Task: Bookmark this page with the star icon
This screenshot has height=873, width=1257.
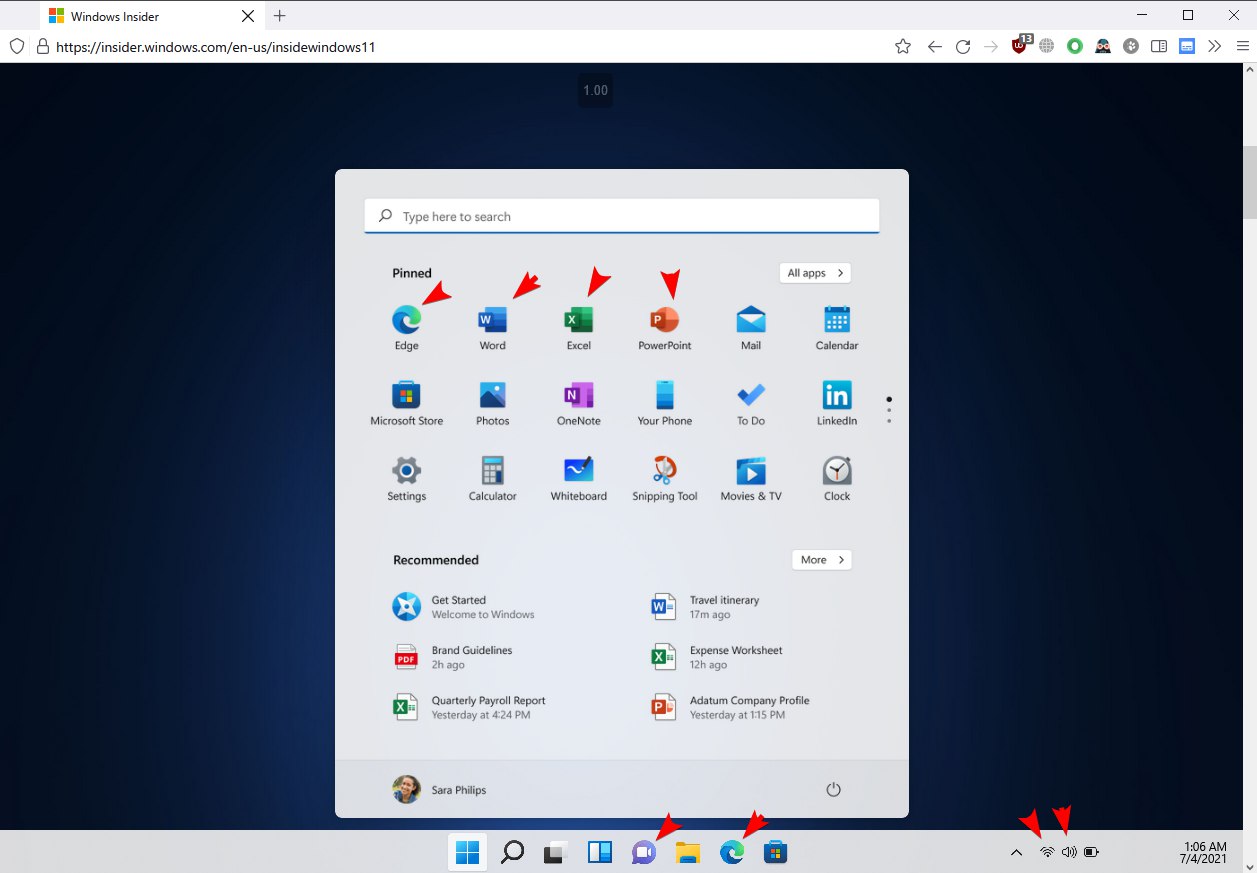Action: pos(903,46)
